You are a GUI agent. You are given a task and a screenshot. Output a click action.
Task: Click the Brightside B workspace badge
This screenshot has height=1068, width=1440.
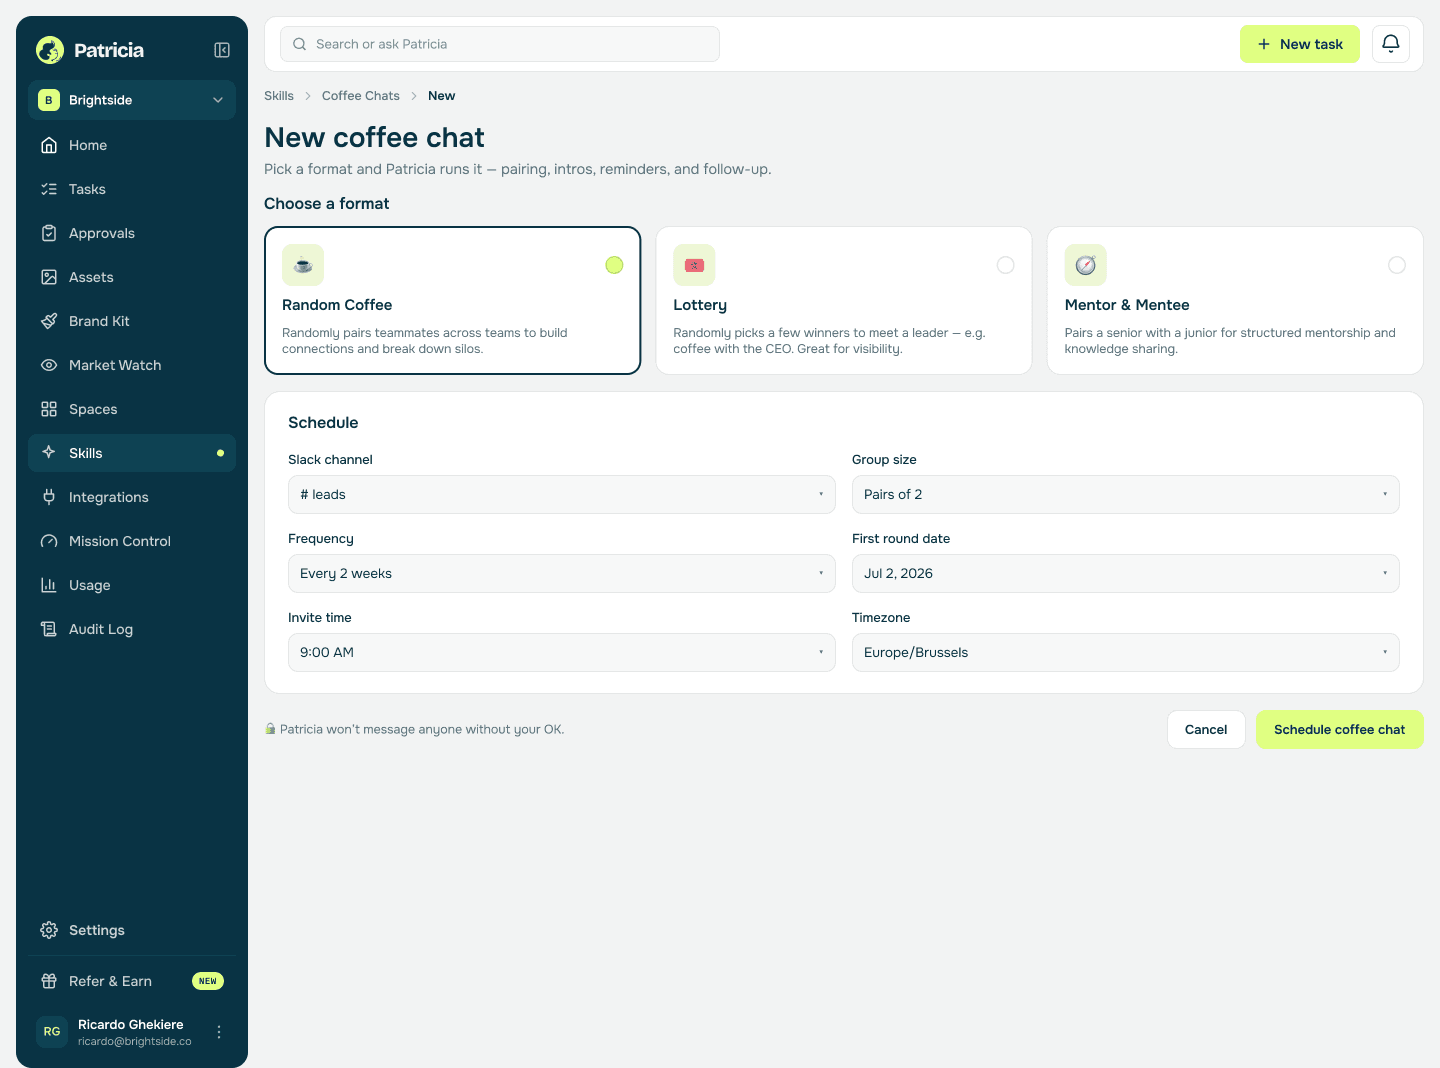49,100
